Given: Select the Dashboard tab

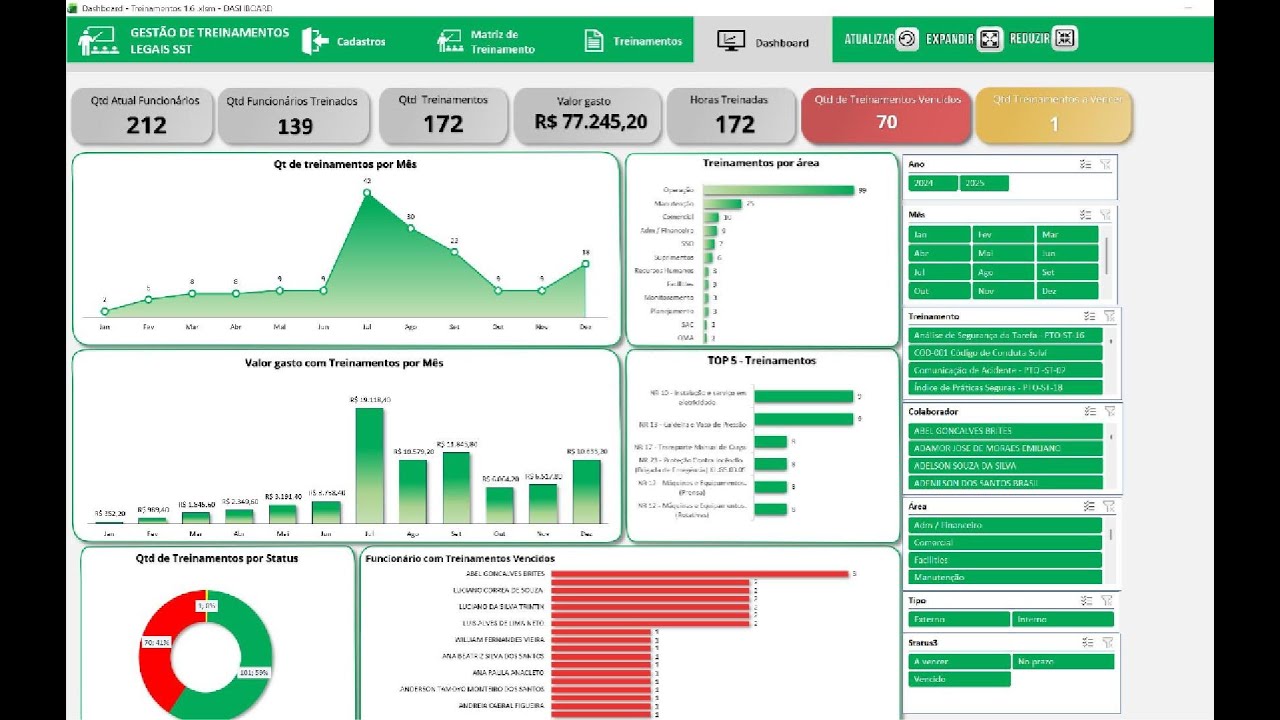Looking at the screenshot, I should (x=763, y=41).
